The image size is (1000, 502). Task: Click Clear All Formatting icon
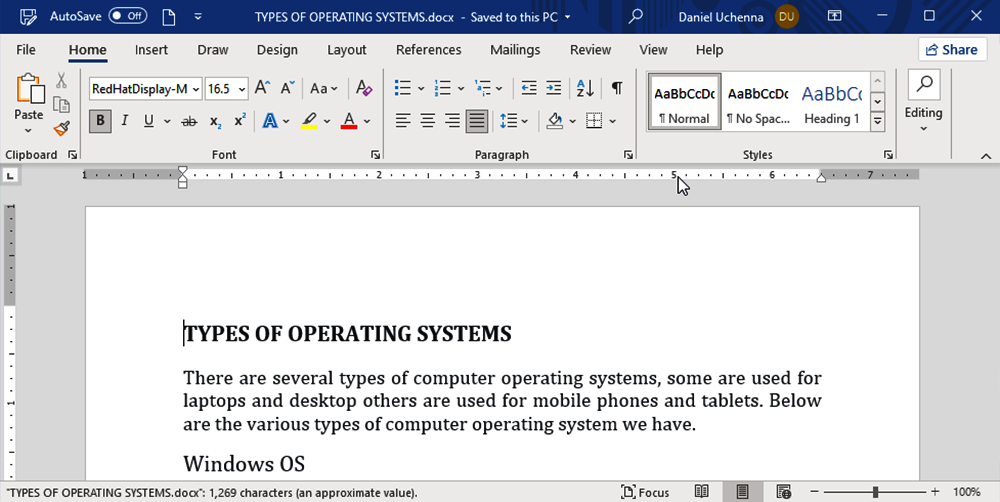[x=364, y=88]
